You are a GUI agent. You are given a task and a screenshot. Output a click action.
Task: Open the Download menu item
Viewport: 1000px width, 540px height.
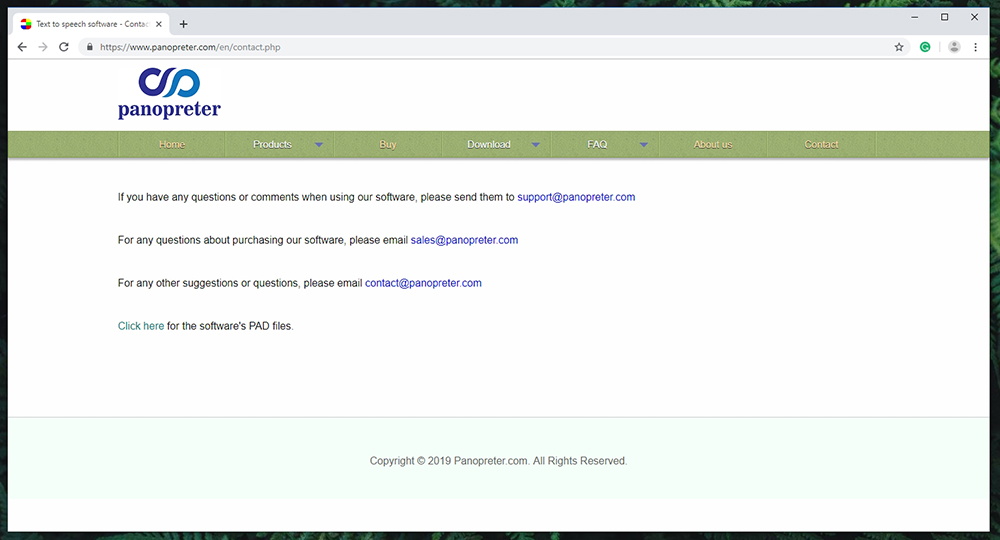click(x=489, y=145)
